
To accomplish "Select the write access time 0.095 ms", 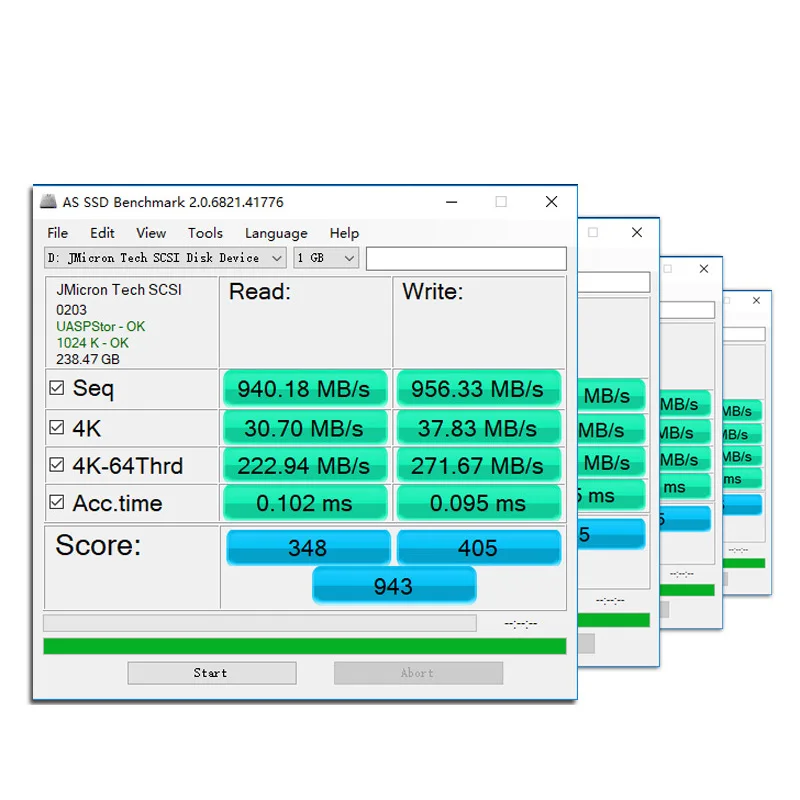I will click(479, 503).
